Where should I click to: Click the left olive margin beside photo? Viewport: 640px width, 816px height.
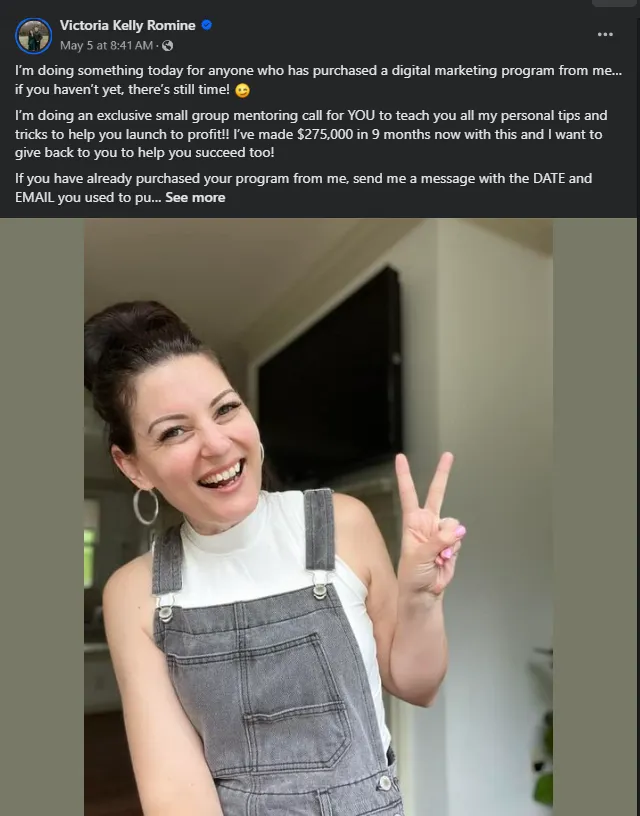pyautogui.click(x=42, y=517)
